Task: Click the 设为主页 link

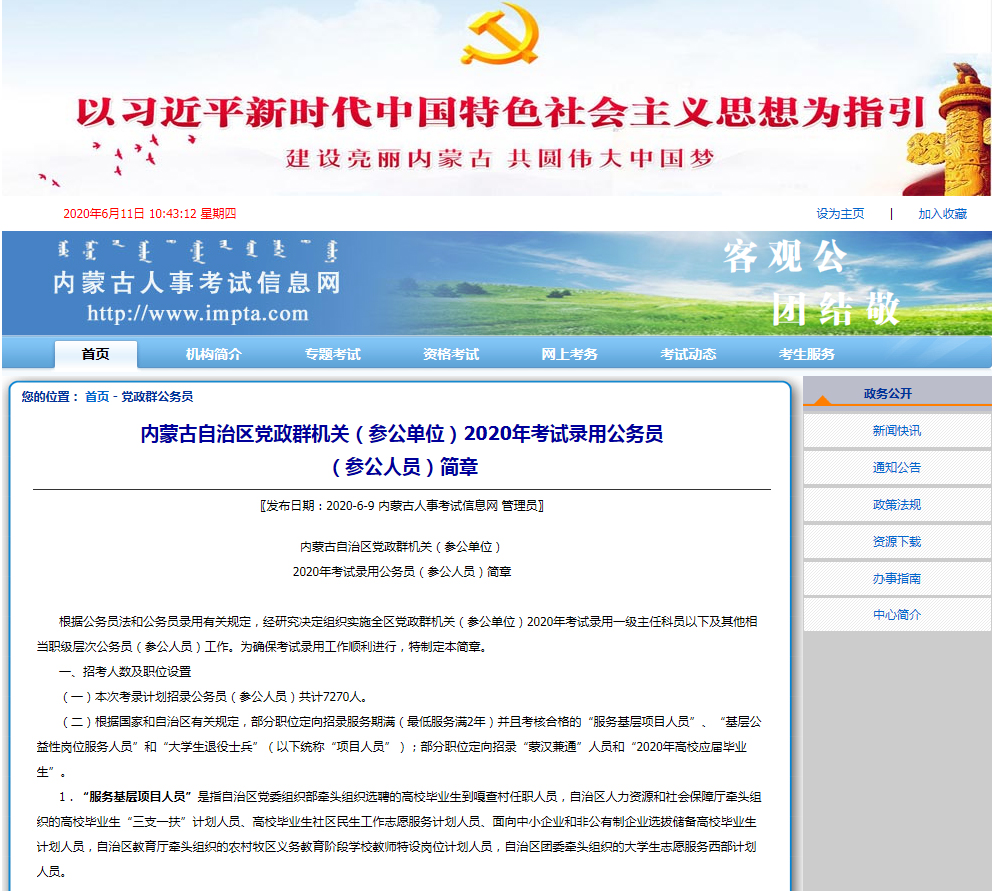Action: point(839,213)
